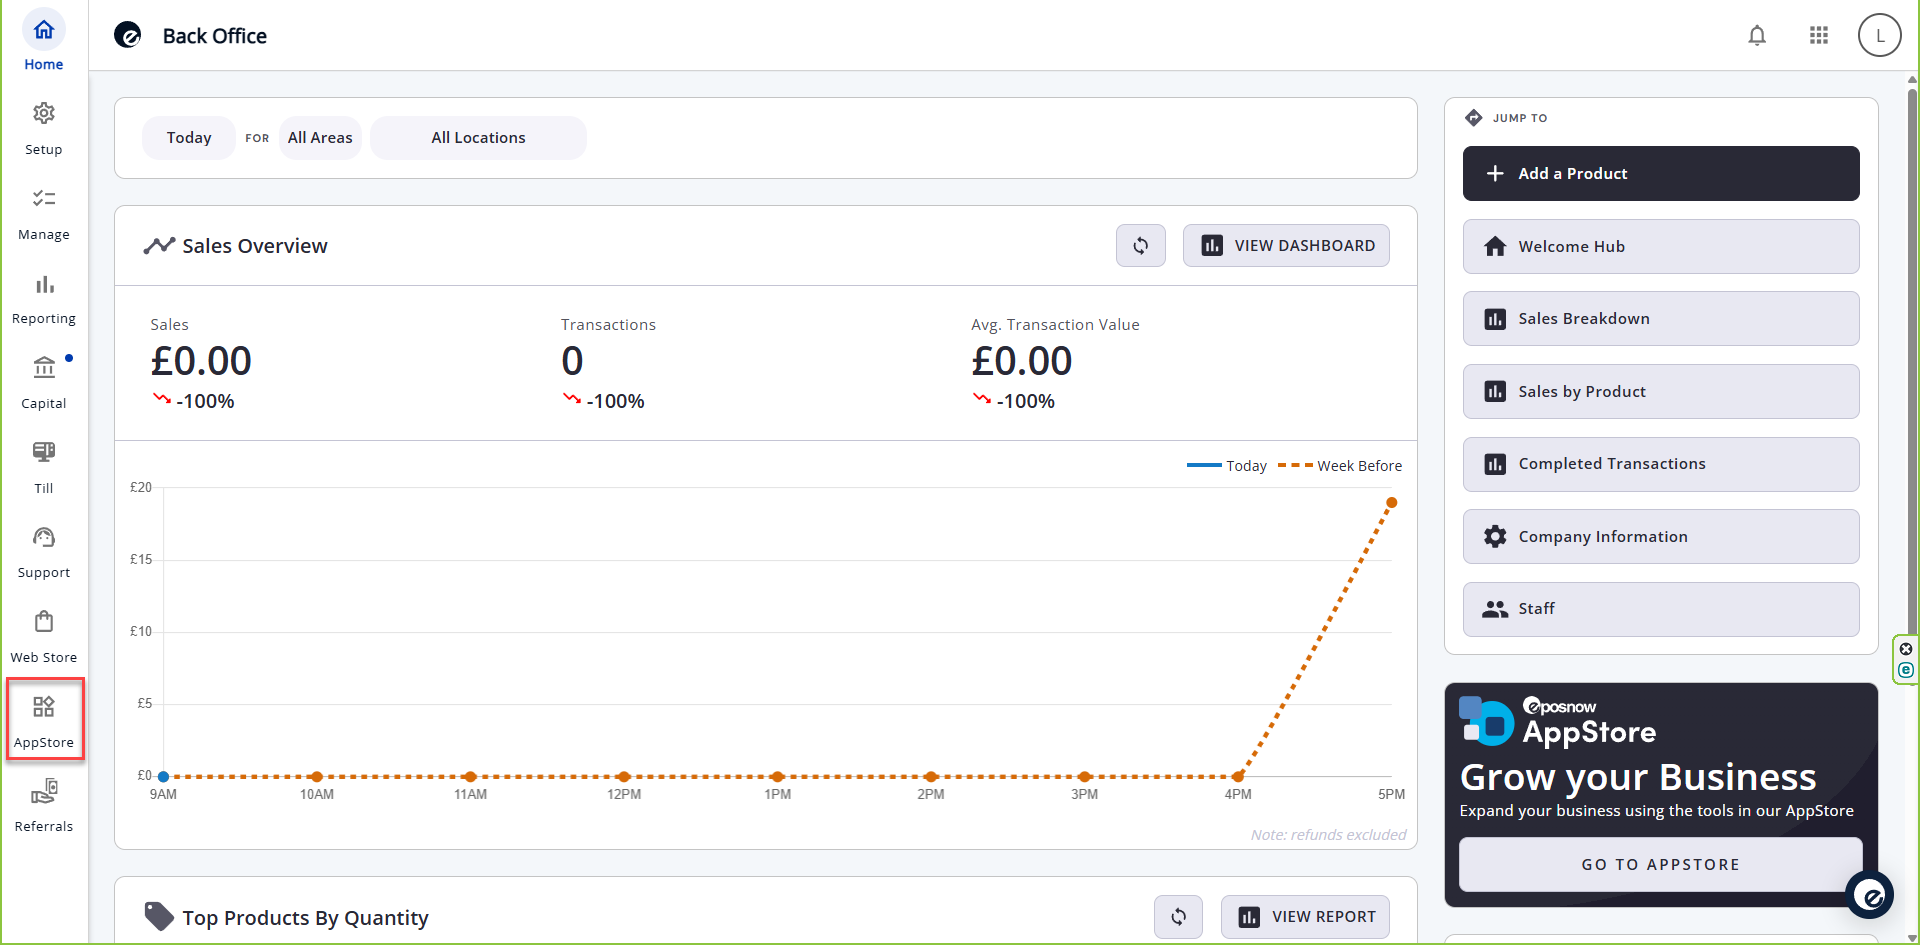
Task: Jump to Completed Transactions
Action: [x=1661, y=464]
